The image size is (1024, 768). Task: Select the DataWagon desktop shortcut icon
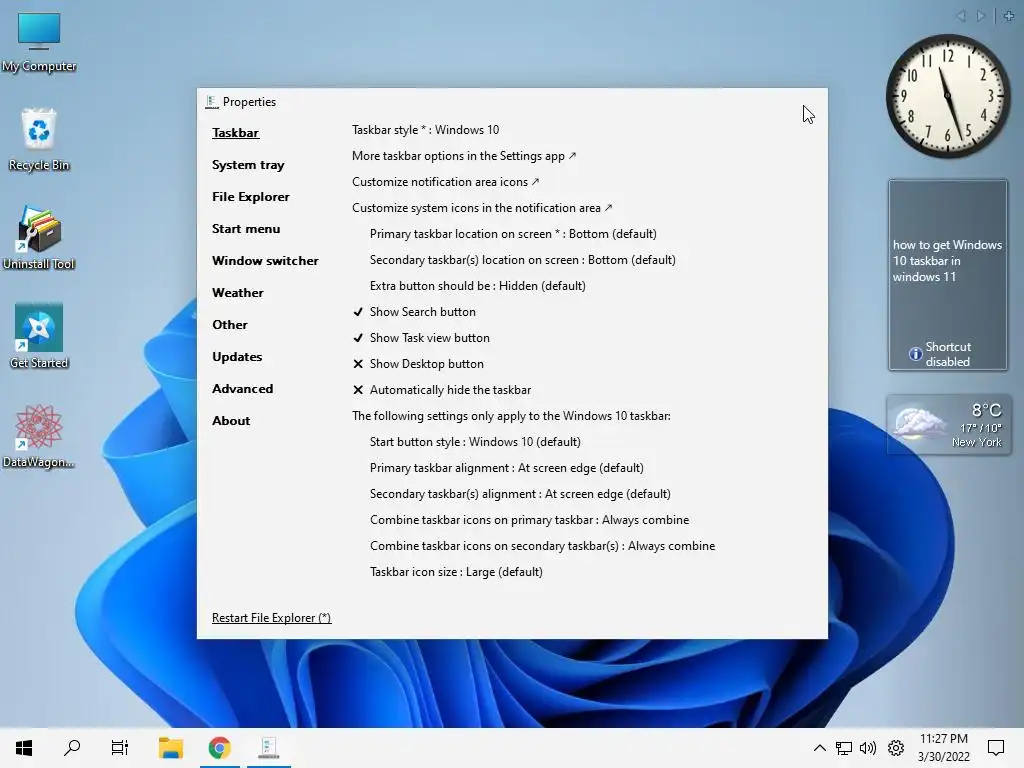39,436
